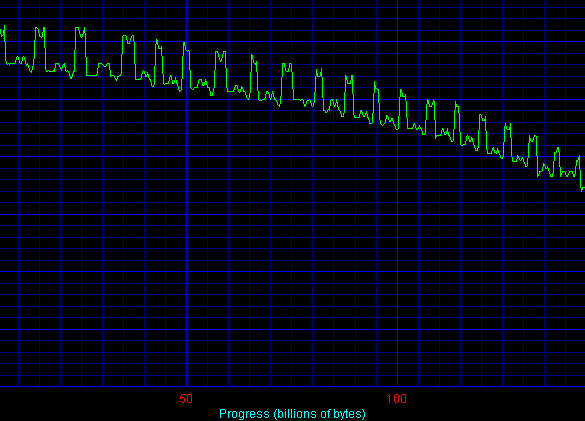The width and height of the screenshot is (585, 421).
Task: Click the Progress (billions of bytes) label
Action: pos(292,414)
